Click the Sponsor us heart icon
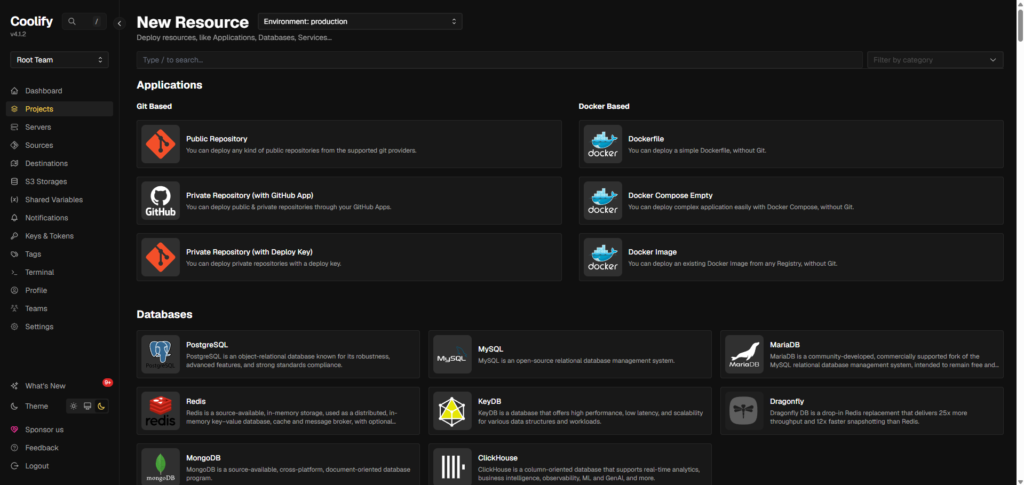The image size is (1024, 485). coord(14,430)
